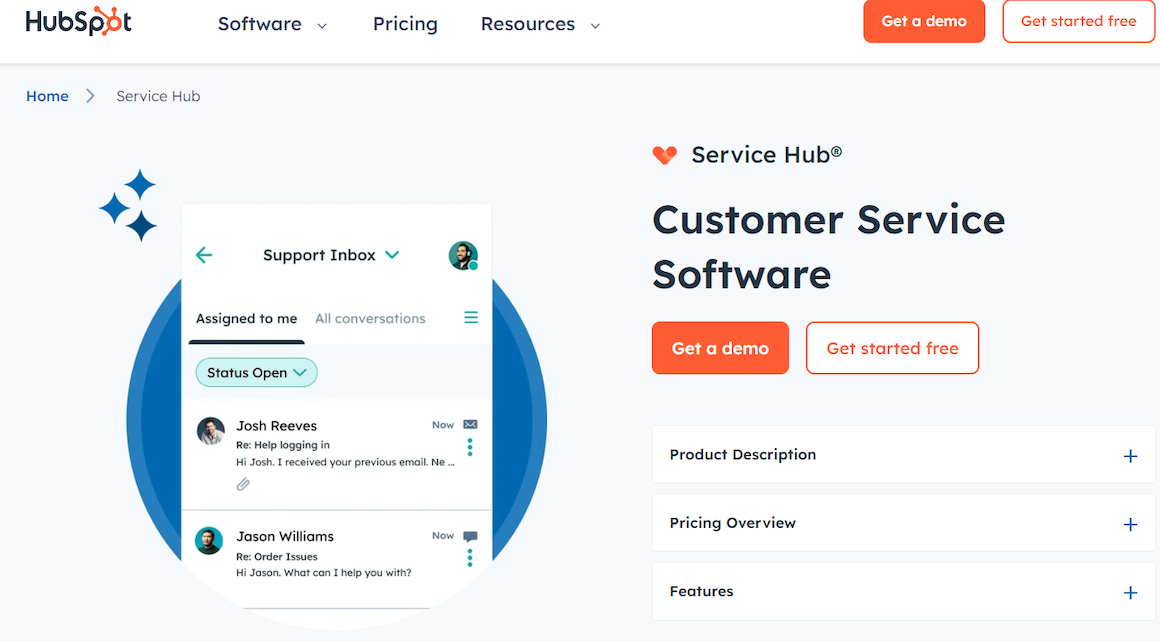Click the heart icon beside Service Hub®
Image resolution: width=1160 pixels, height=641 pixels.
click(x=665, y=155)
